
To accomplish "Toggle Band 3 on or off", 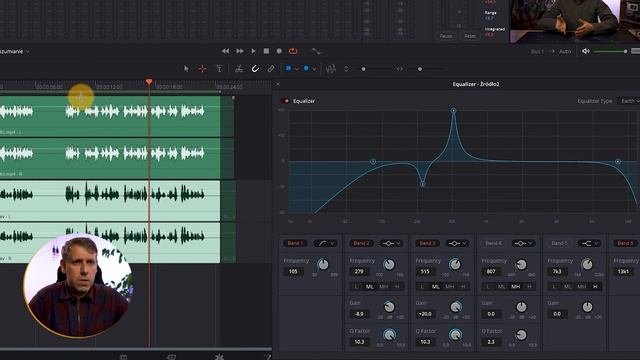I will click(427, 243).
